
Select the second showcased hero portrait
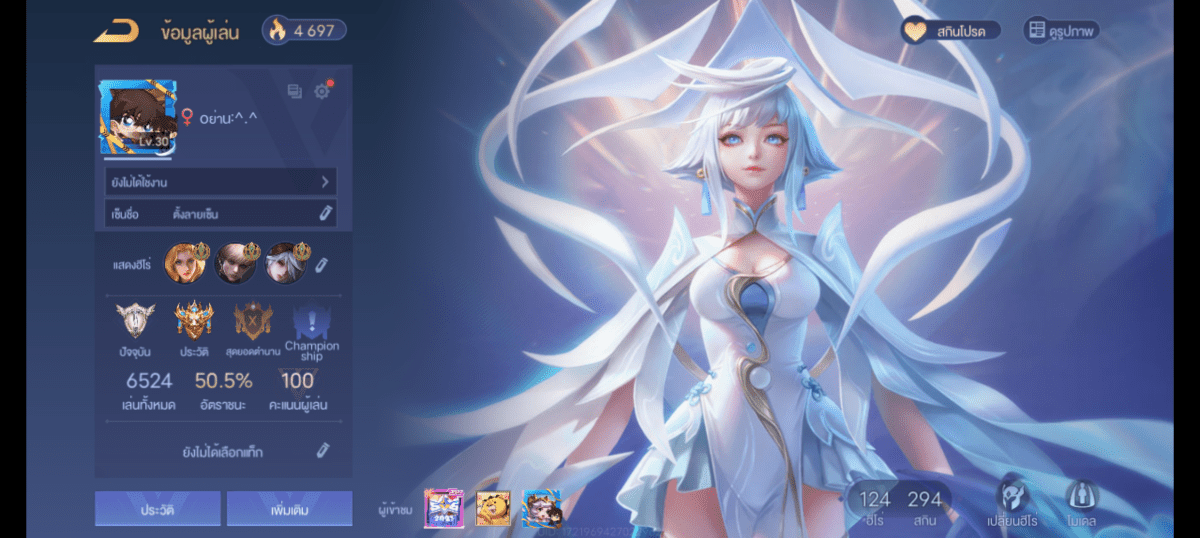[236, 263]
